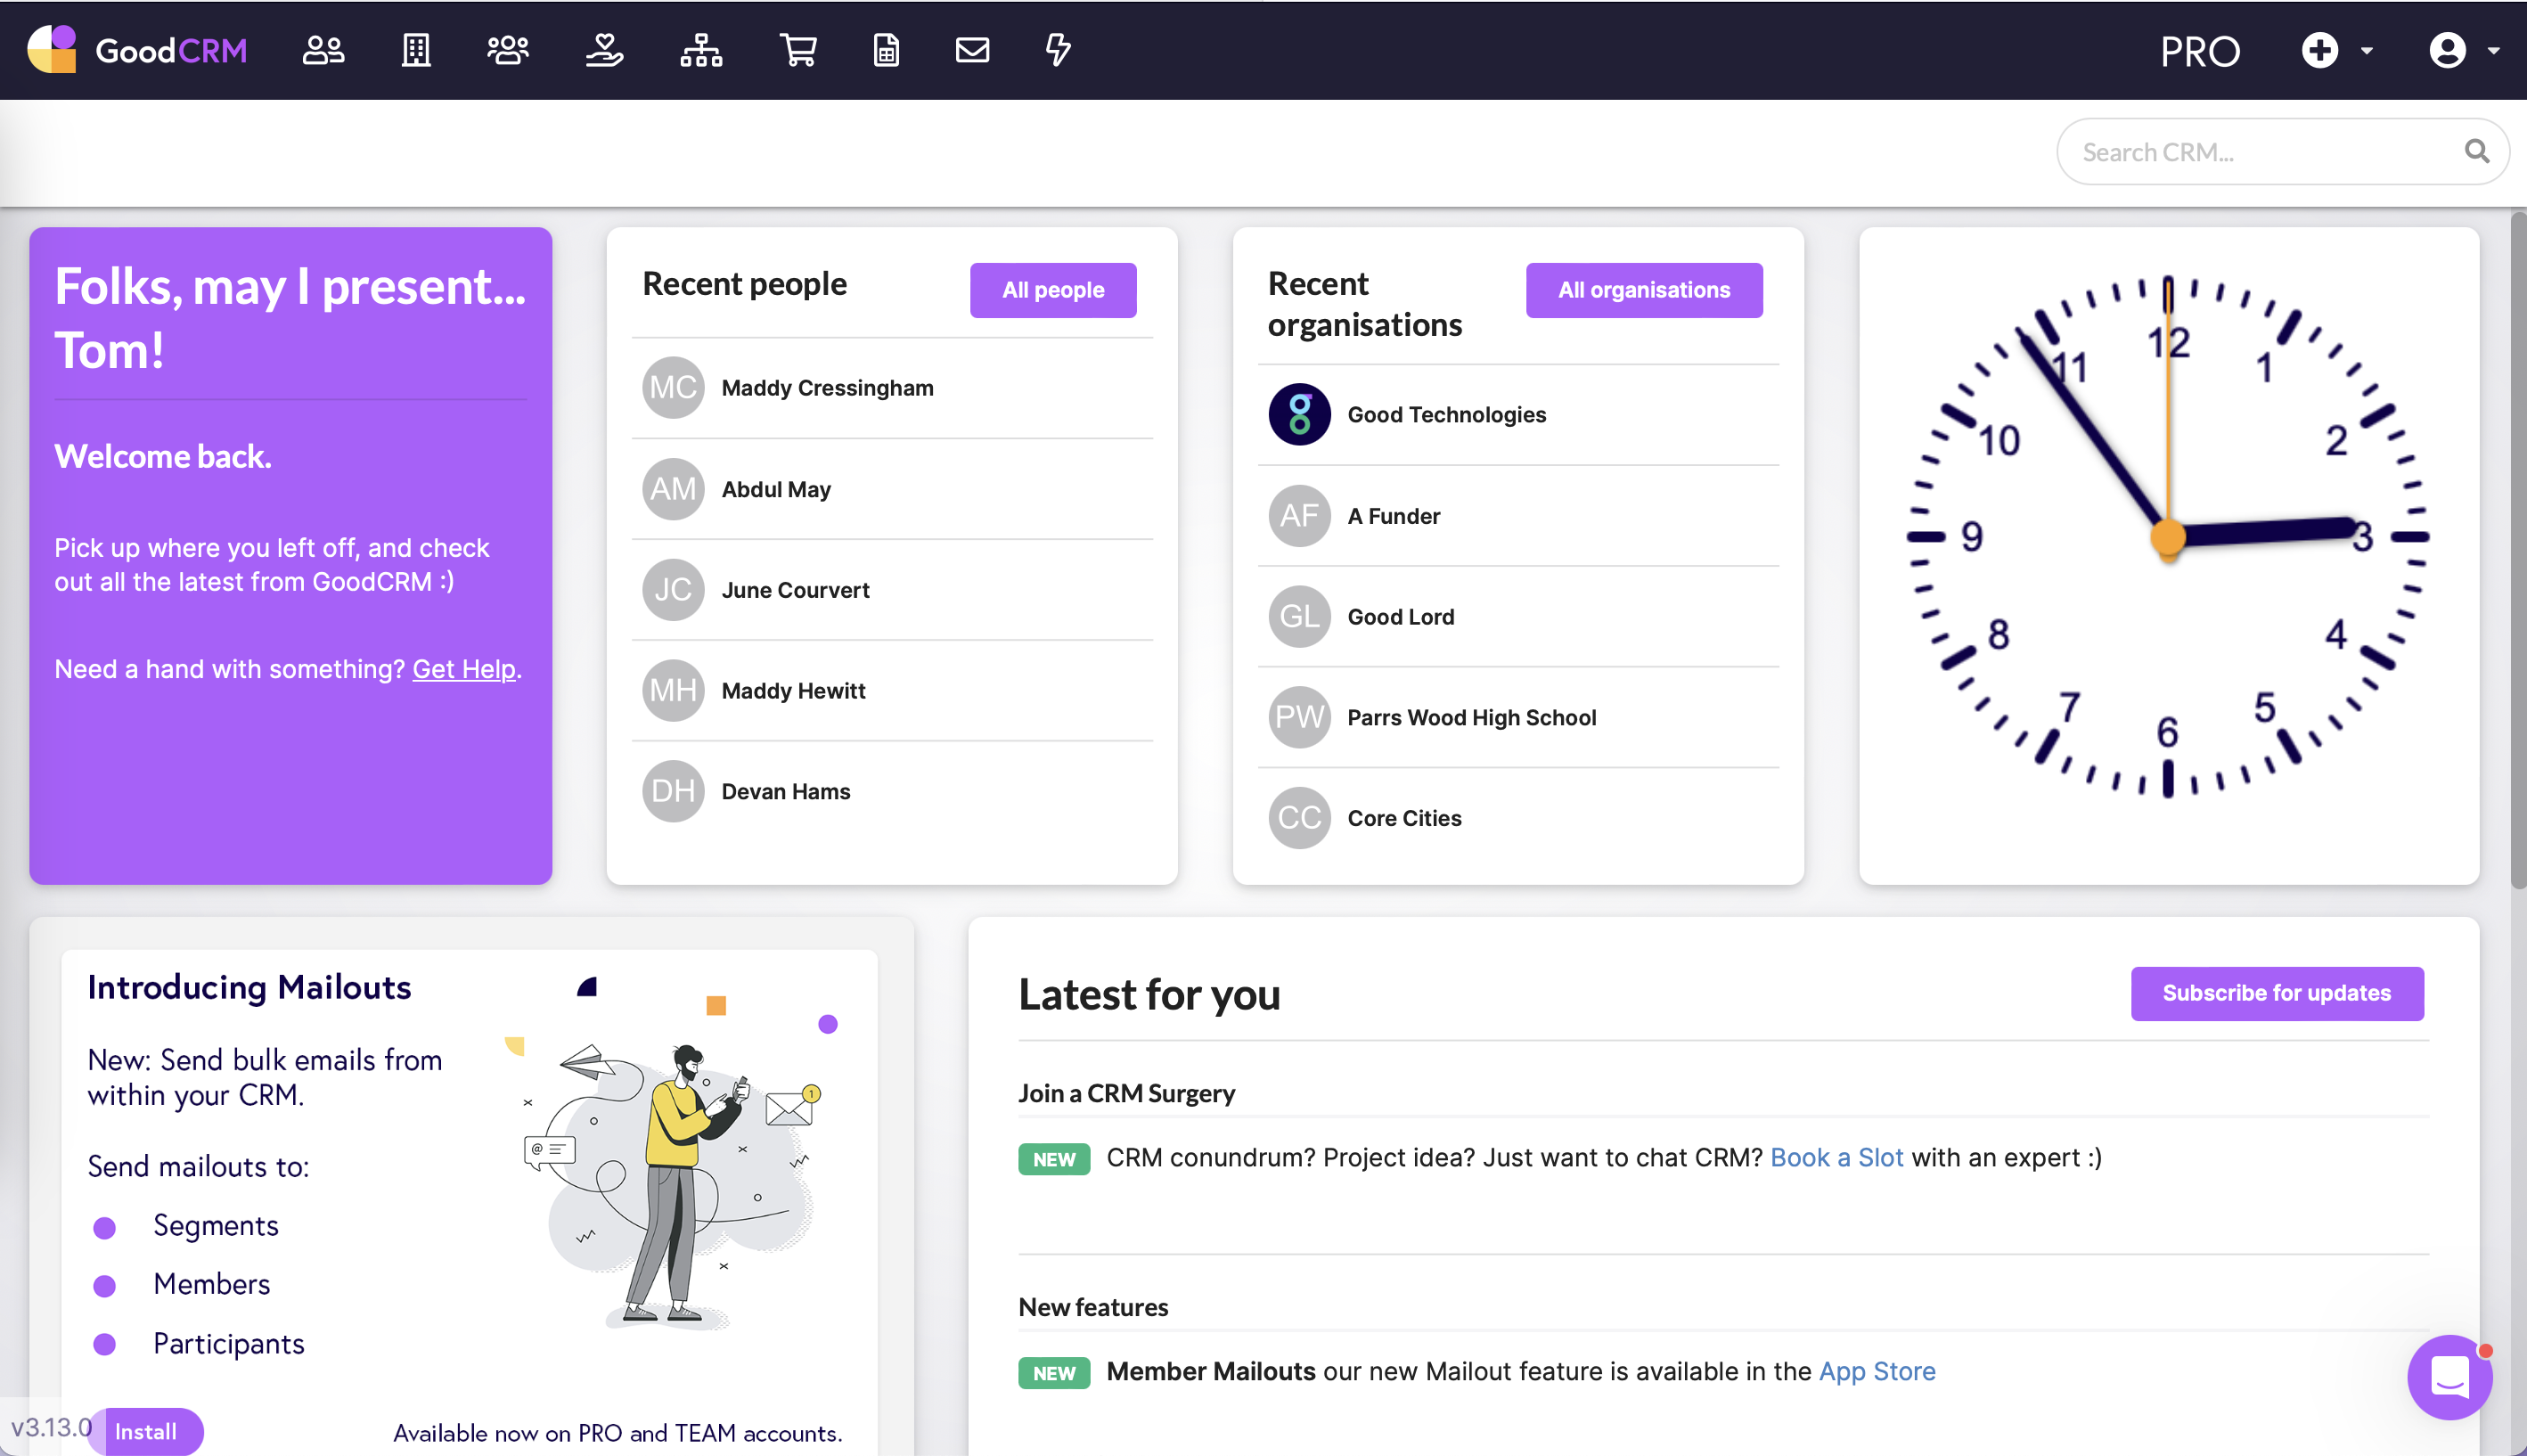
Task: Click Book a Slot link
Action: [x=1836, y=1157]
